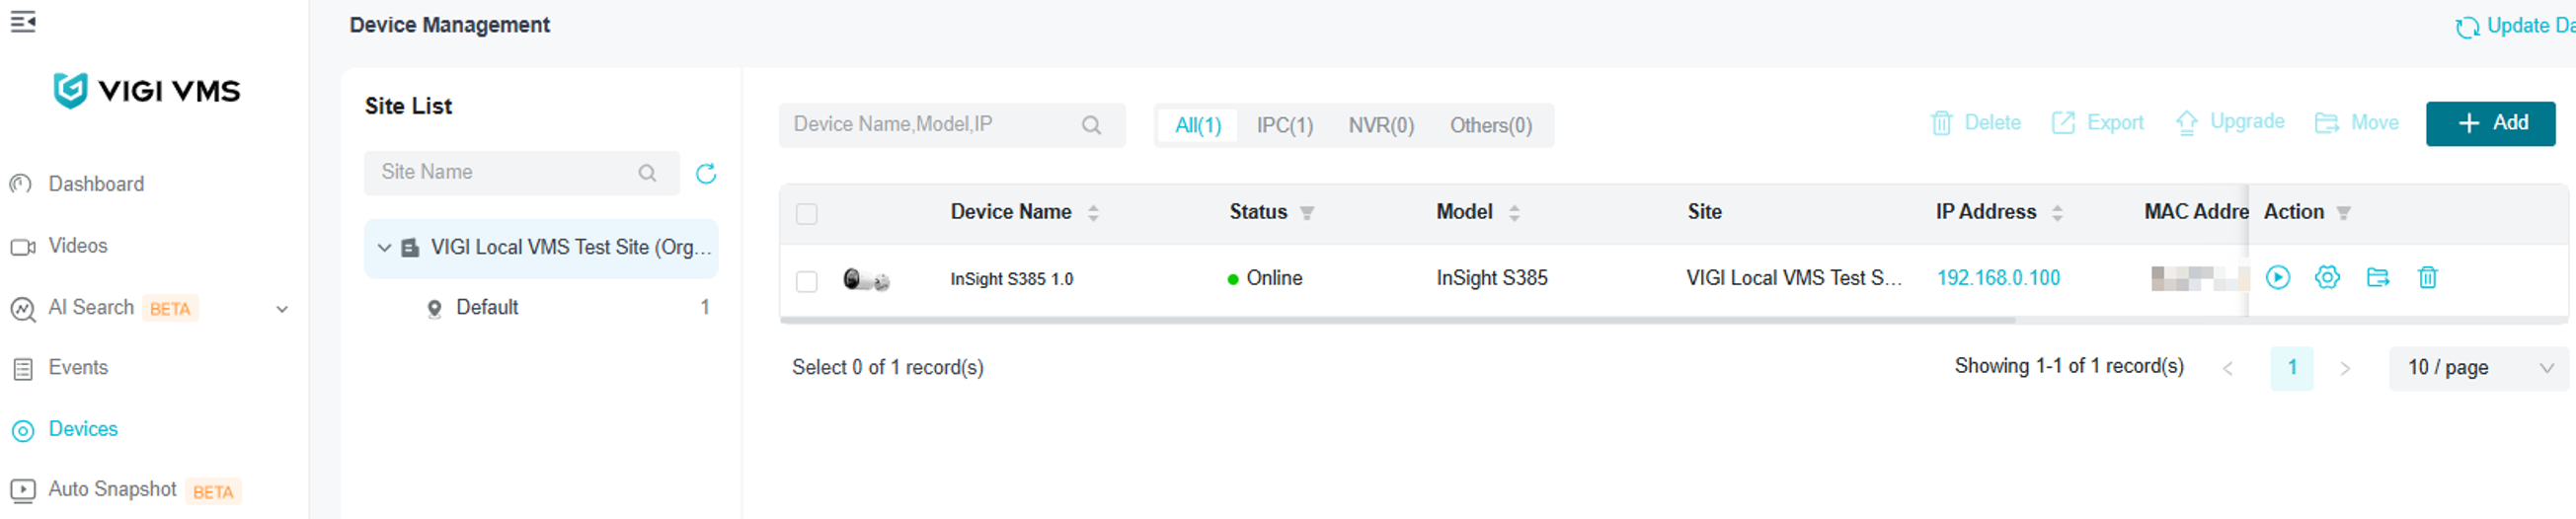Select VIGI Local VMS Test Site organization
The height and width of the screenshot is (519, 2576).
(541, 248)
